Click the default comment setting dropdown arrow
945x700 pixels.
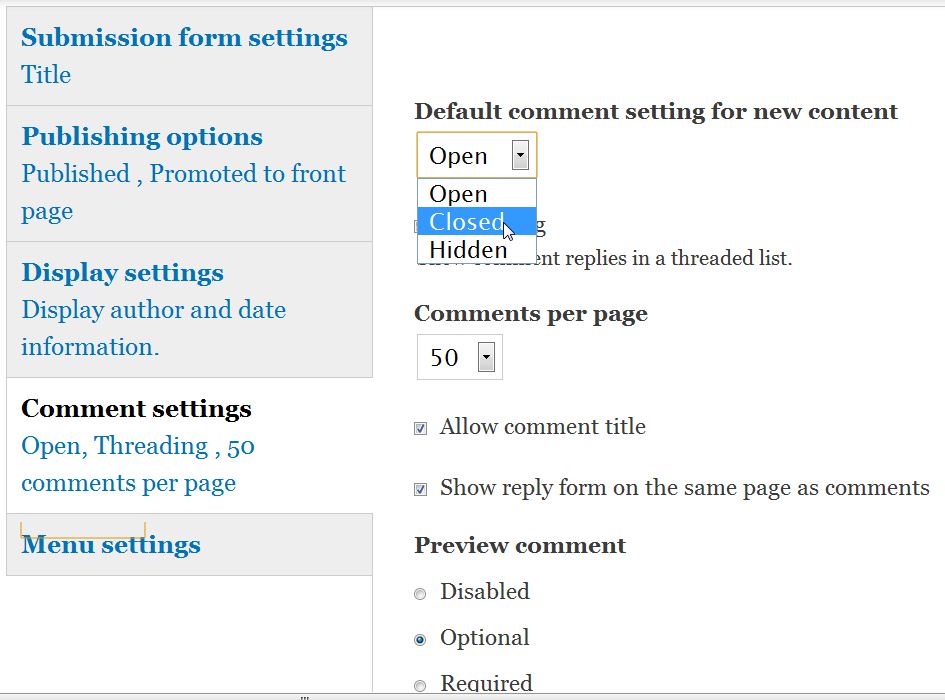519,155
